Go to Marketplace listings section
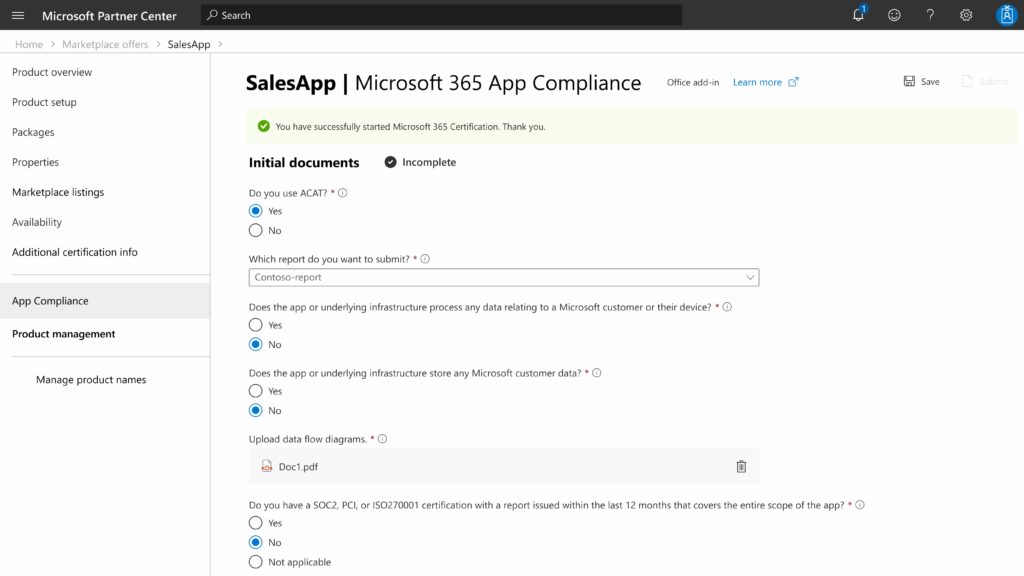The width and height of the screenshot is (1024, 576). point(56,192)
